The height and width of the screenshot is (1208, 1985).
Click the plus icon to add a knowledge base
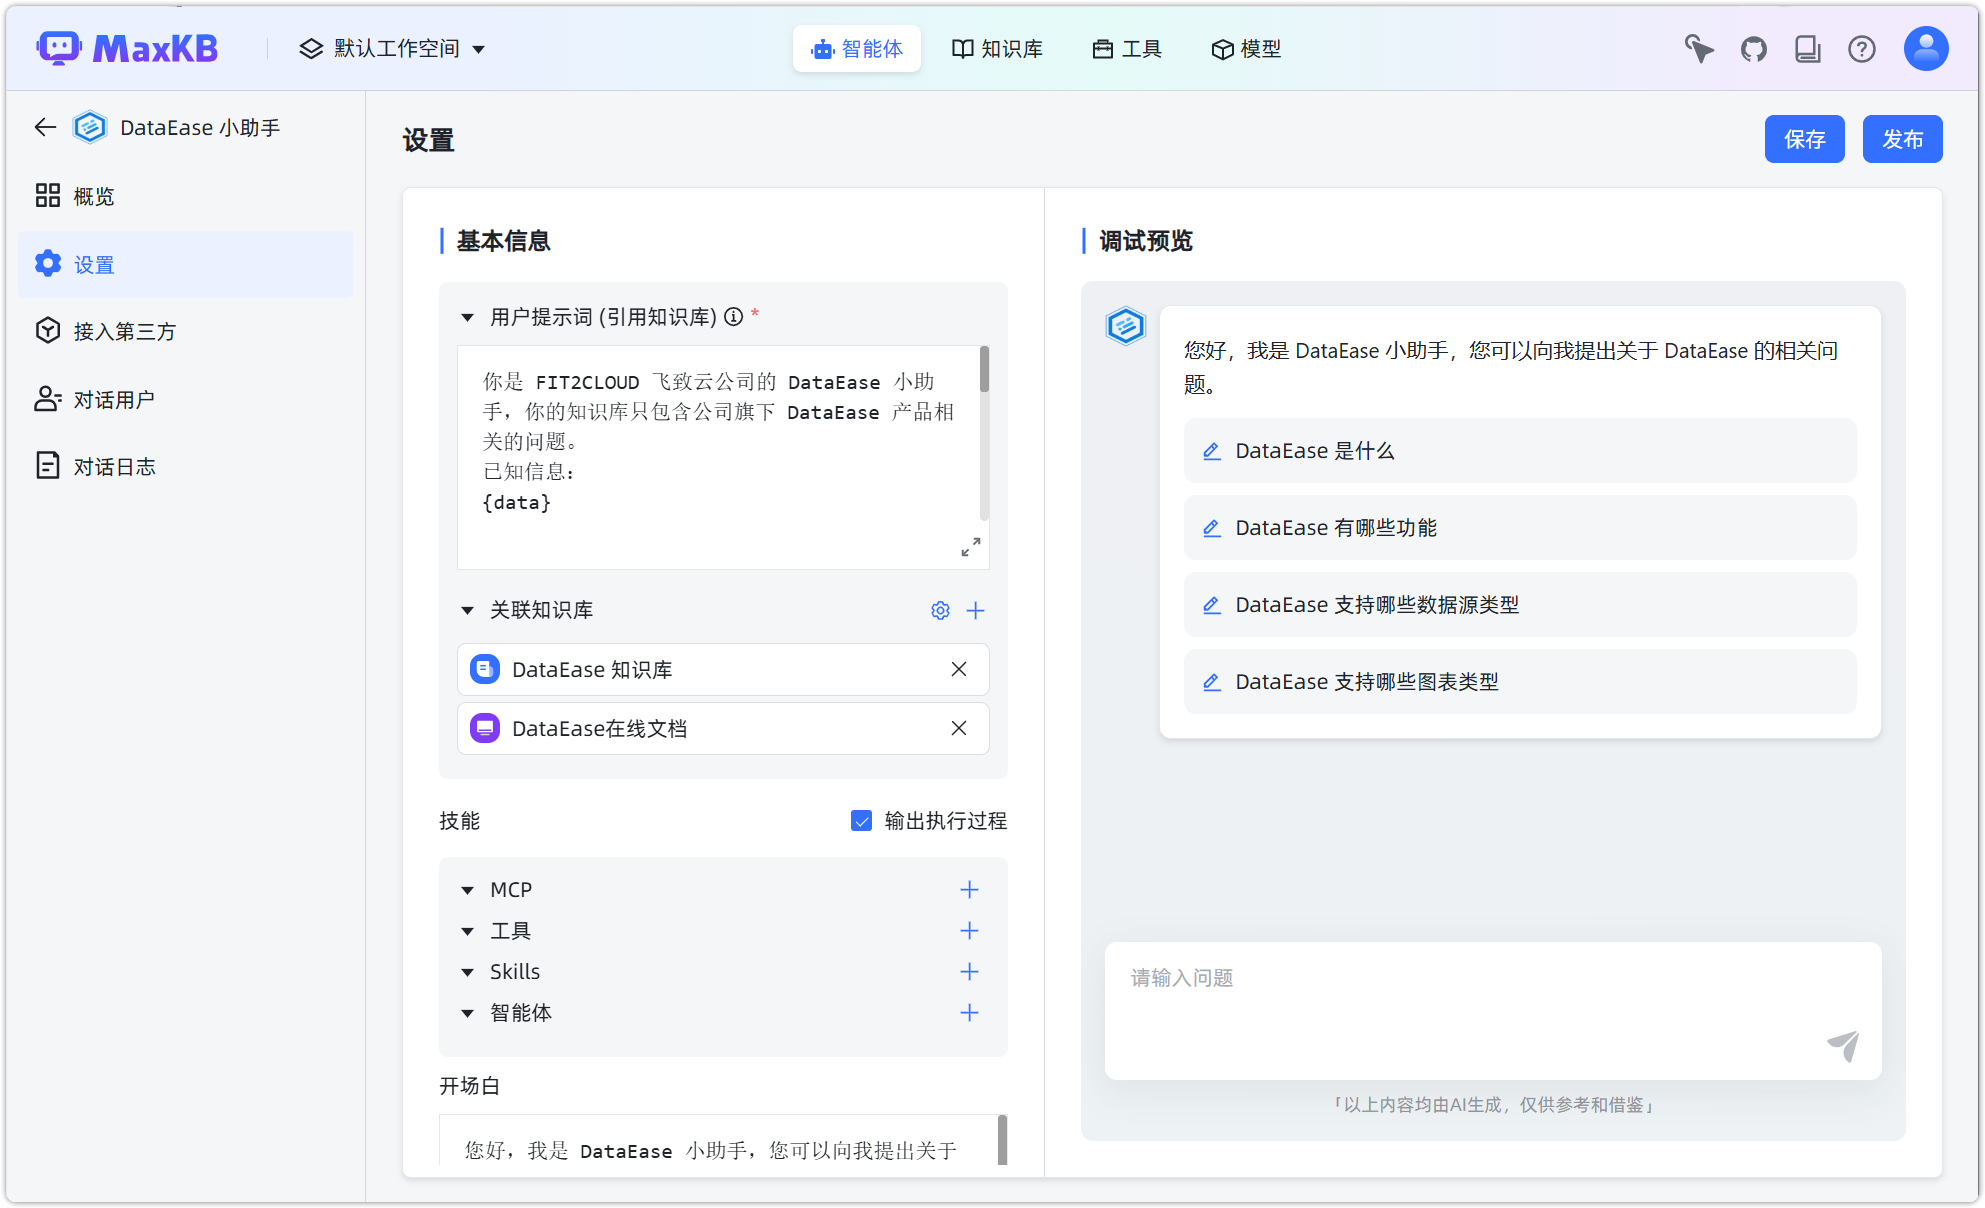click(976, 610)
